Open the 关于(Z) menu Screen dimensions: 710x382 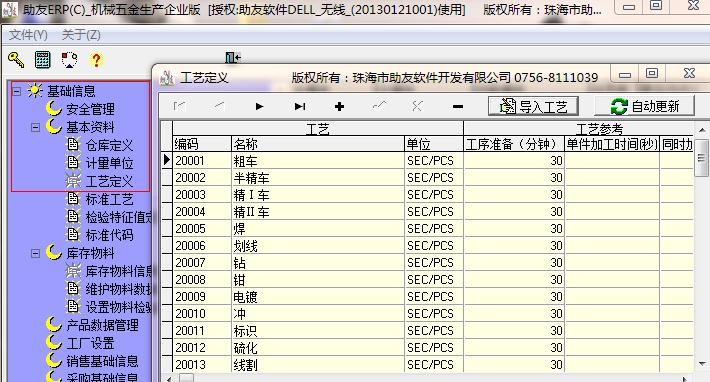pos(81,35)
